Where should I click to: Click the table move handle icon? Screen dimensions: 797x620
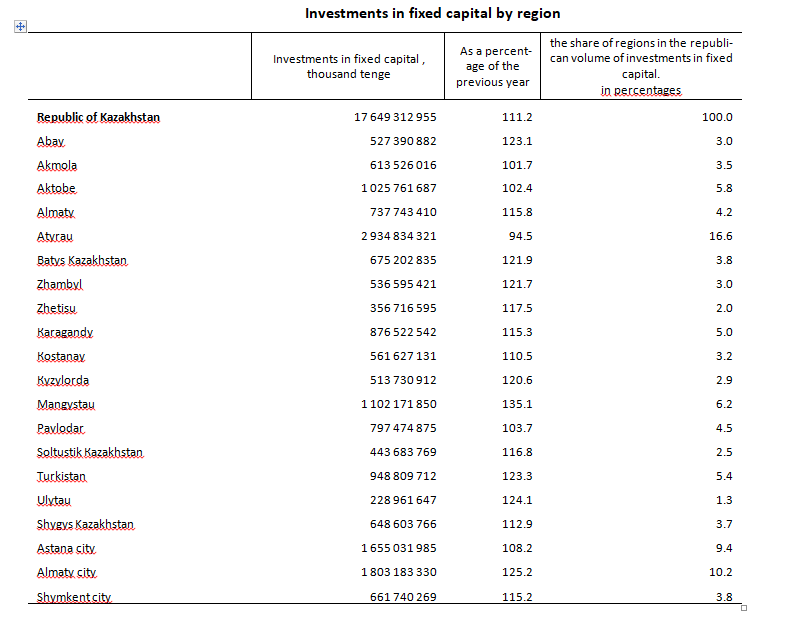[20, 26]
